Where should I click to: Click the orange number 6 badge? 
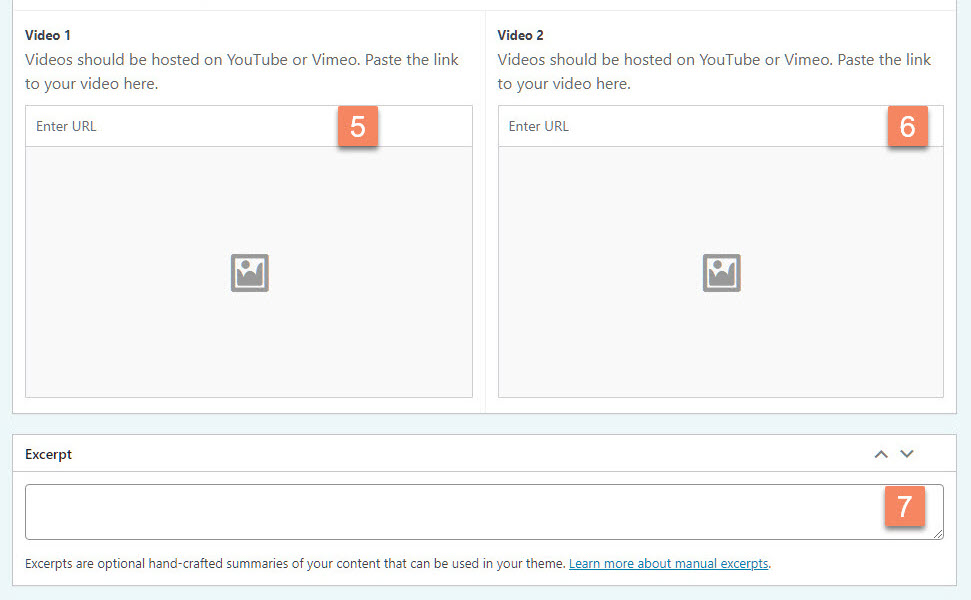tap(907, 127)
